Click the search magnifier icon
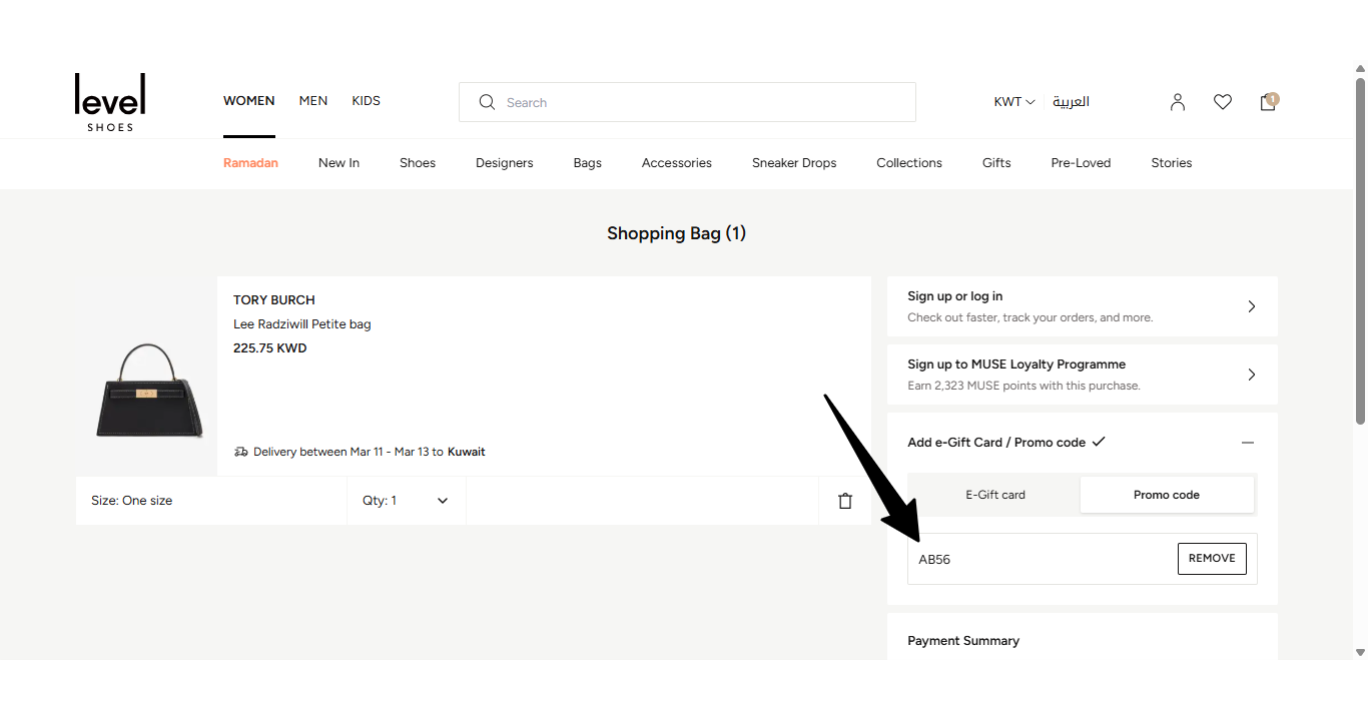The height and width of the screenshot is (720, 1368). click(487, 102)
